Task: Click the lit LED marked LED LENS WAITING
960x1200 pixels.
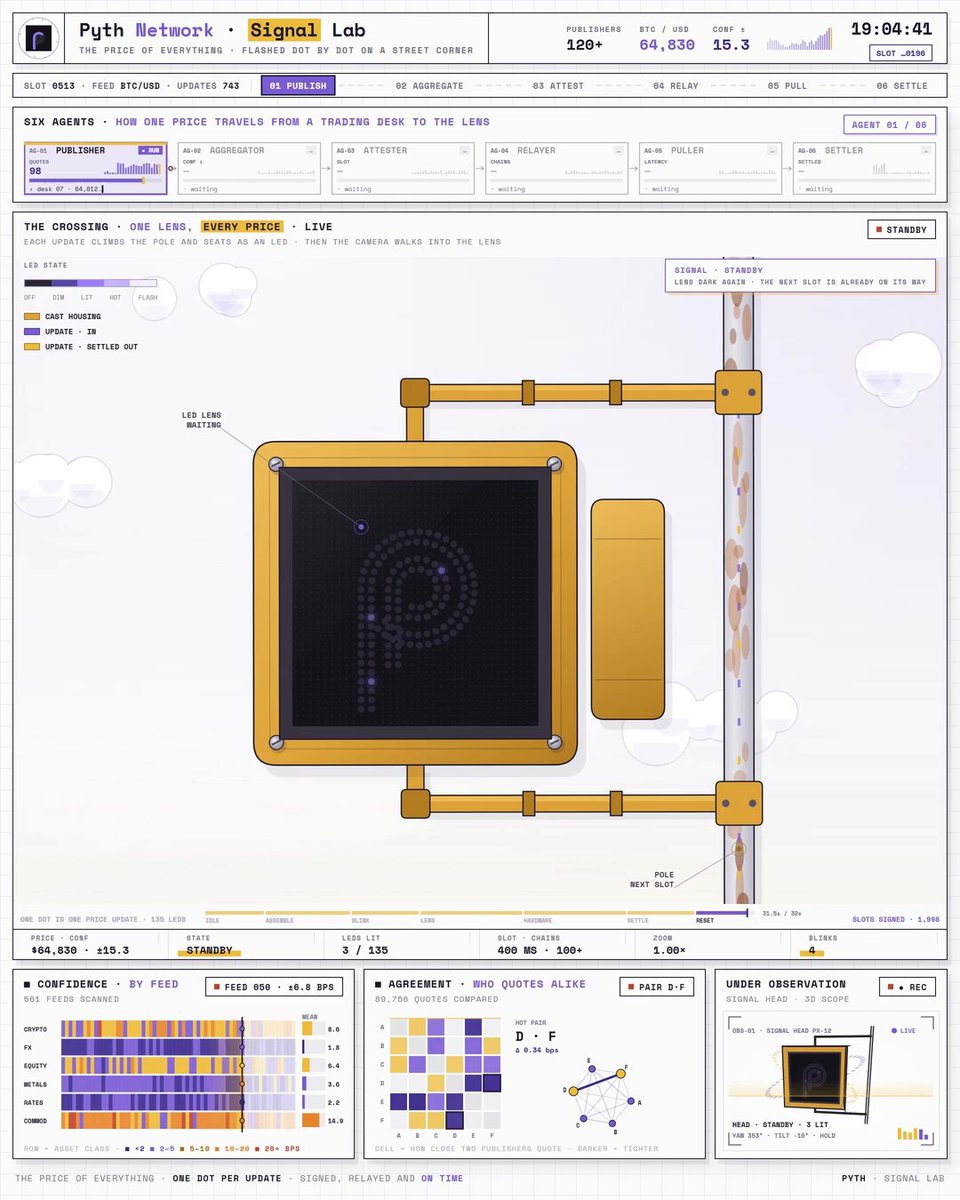Action: coord(361,527)
